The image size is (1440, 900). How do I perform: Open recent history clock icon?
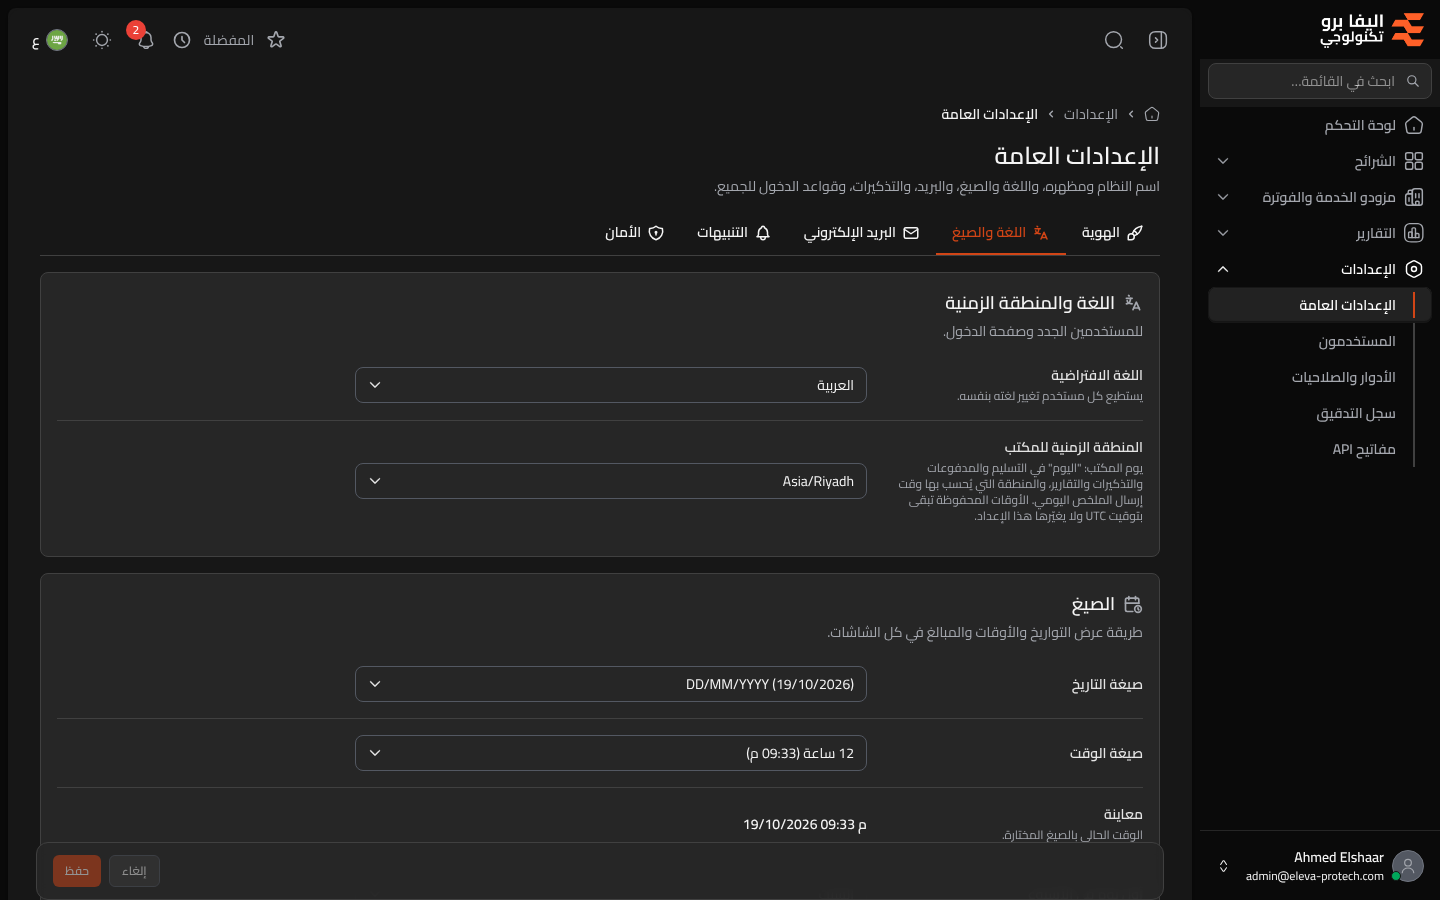[x=182, y=40]
